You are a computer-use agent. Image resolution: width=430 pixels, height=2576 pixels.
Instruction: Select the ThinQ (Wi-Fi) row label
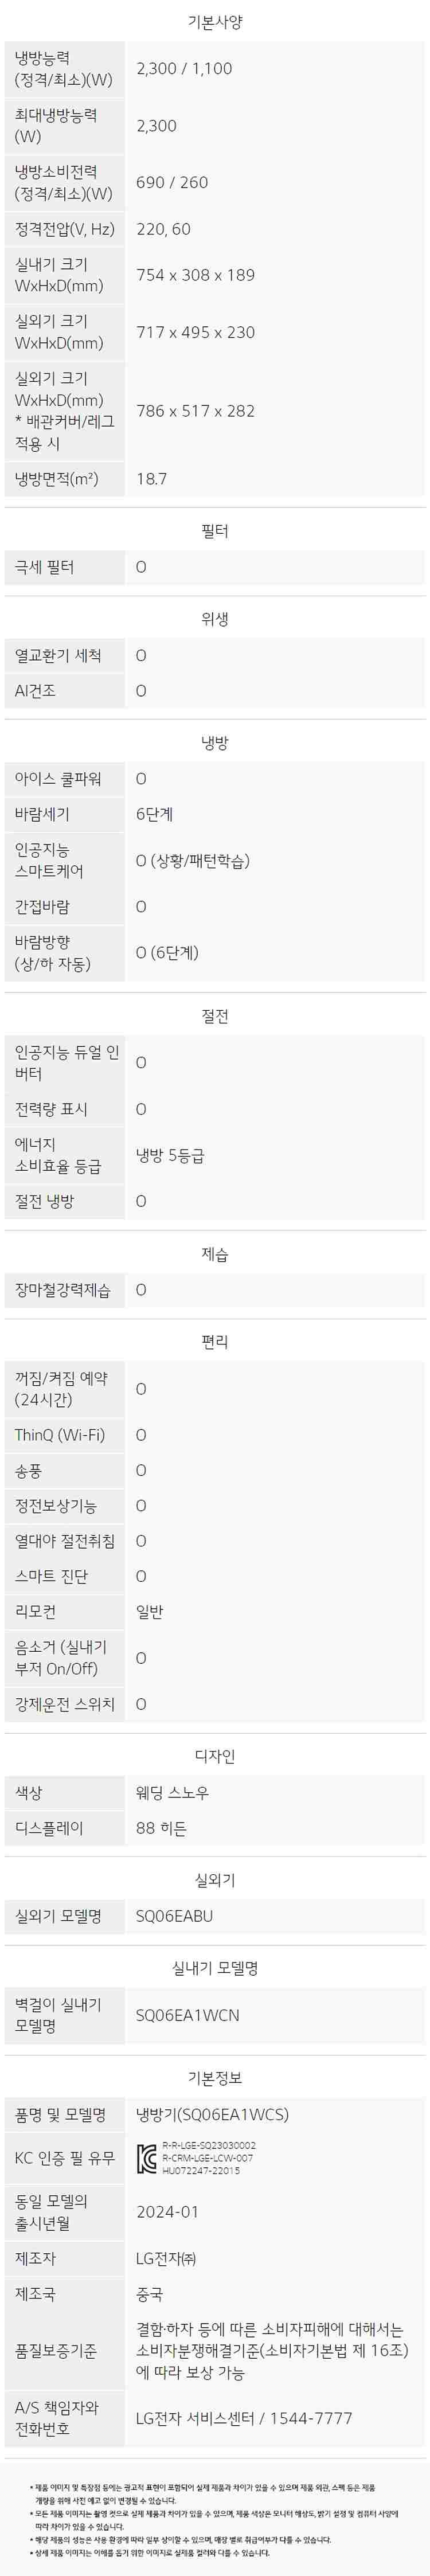tap(59, 1434)
